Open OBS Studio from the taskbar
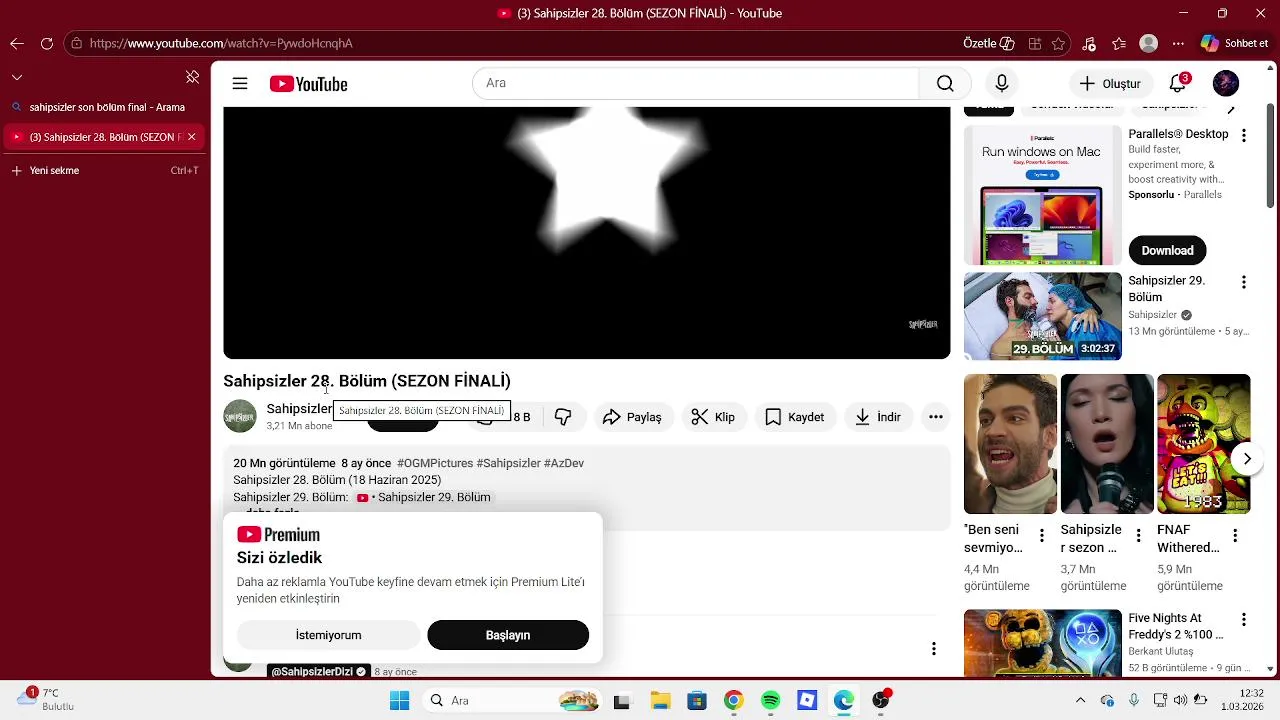The width and height of the screenshot is (1280, 720). pos(881,701)
